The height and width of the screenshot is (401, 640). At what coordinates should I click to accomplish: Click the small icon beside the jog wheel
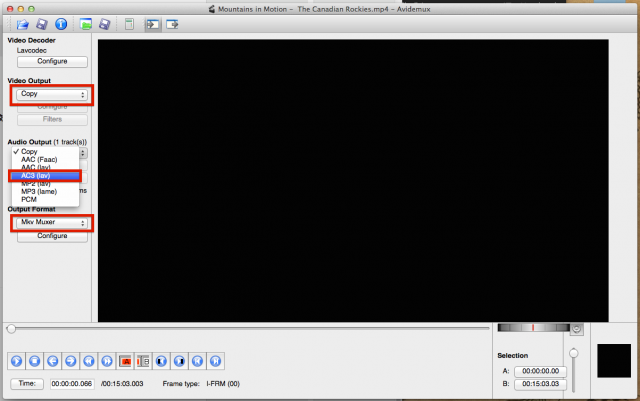577,329
